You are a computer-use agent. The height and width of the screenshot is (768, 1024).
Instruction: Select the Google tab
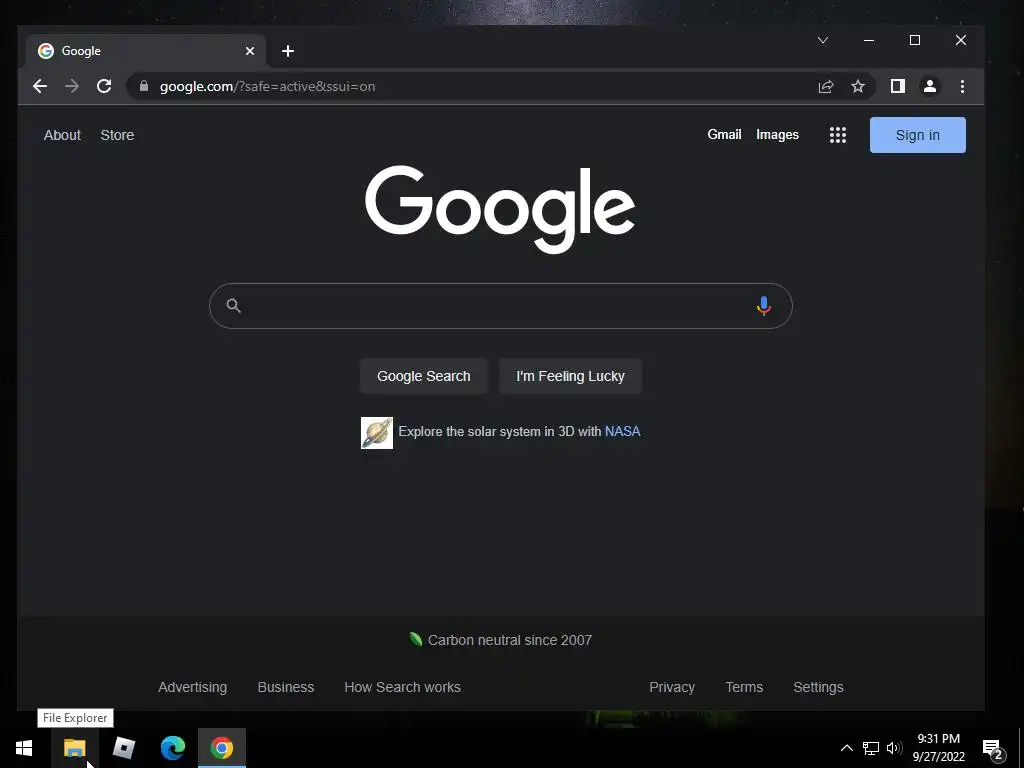(x=146, y=51)
